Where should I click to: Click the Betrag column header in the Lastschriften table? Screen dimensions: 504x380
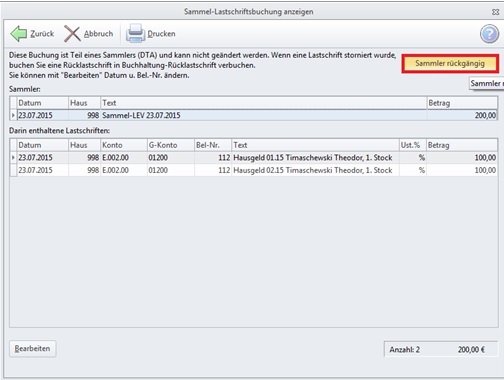tap(462, 145)
